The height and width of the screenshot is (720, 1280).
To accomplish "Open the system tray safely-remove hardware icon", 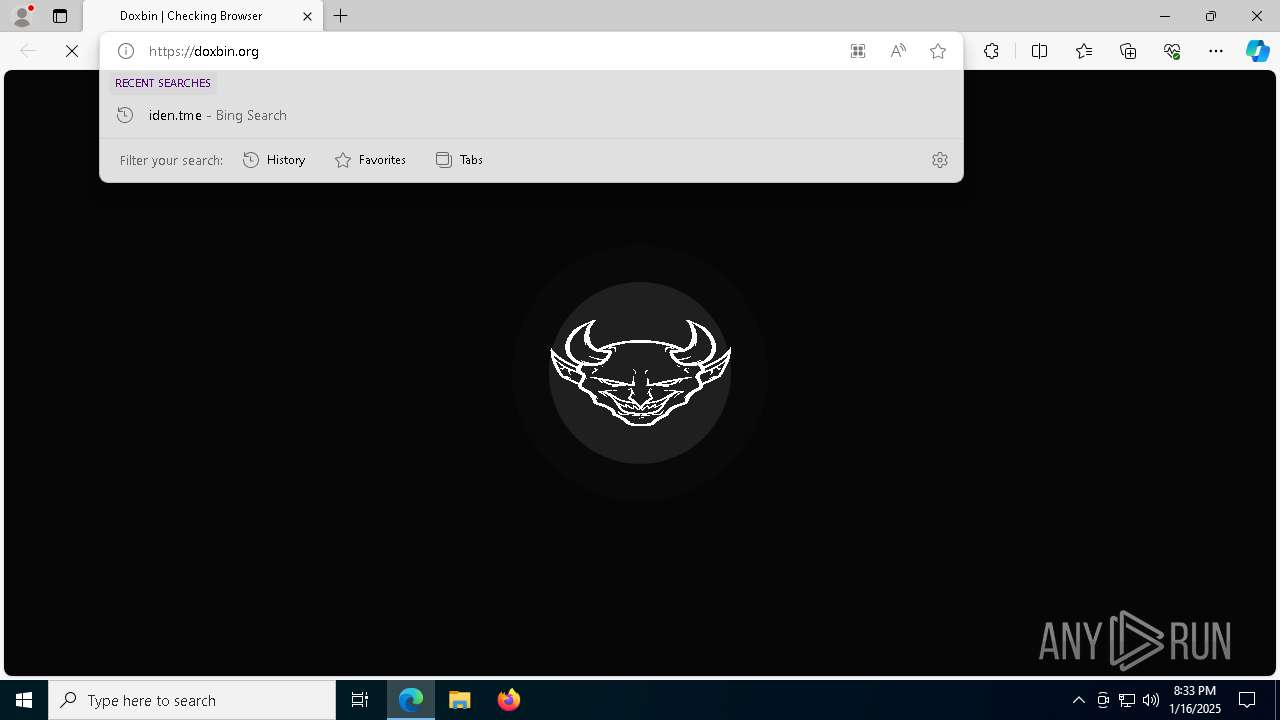I will (1103, 700).
